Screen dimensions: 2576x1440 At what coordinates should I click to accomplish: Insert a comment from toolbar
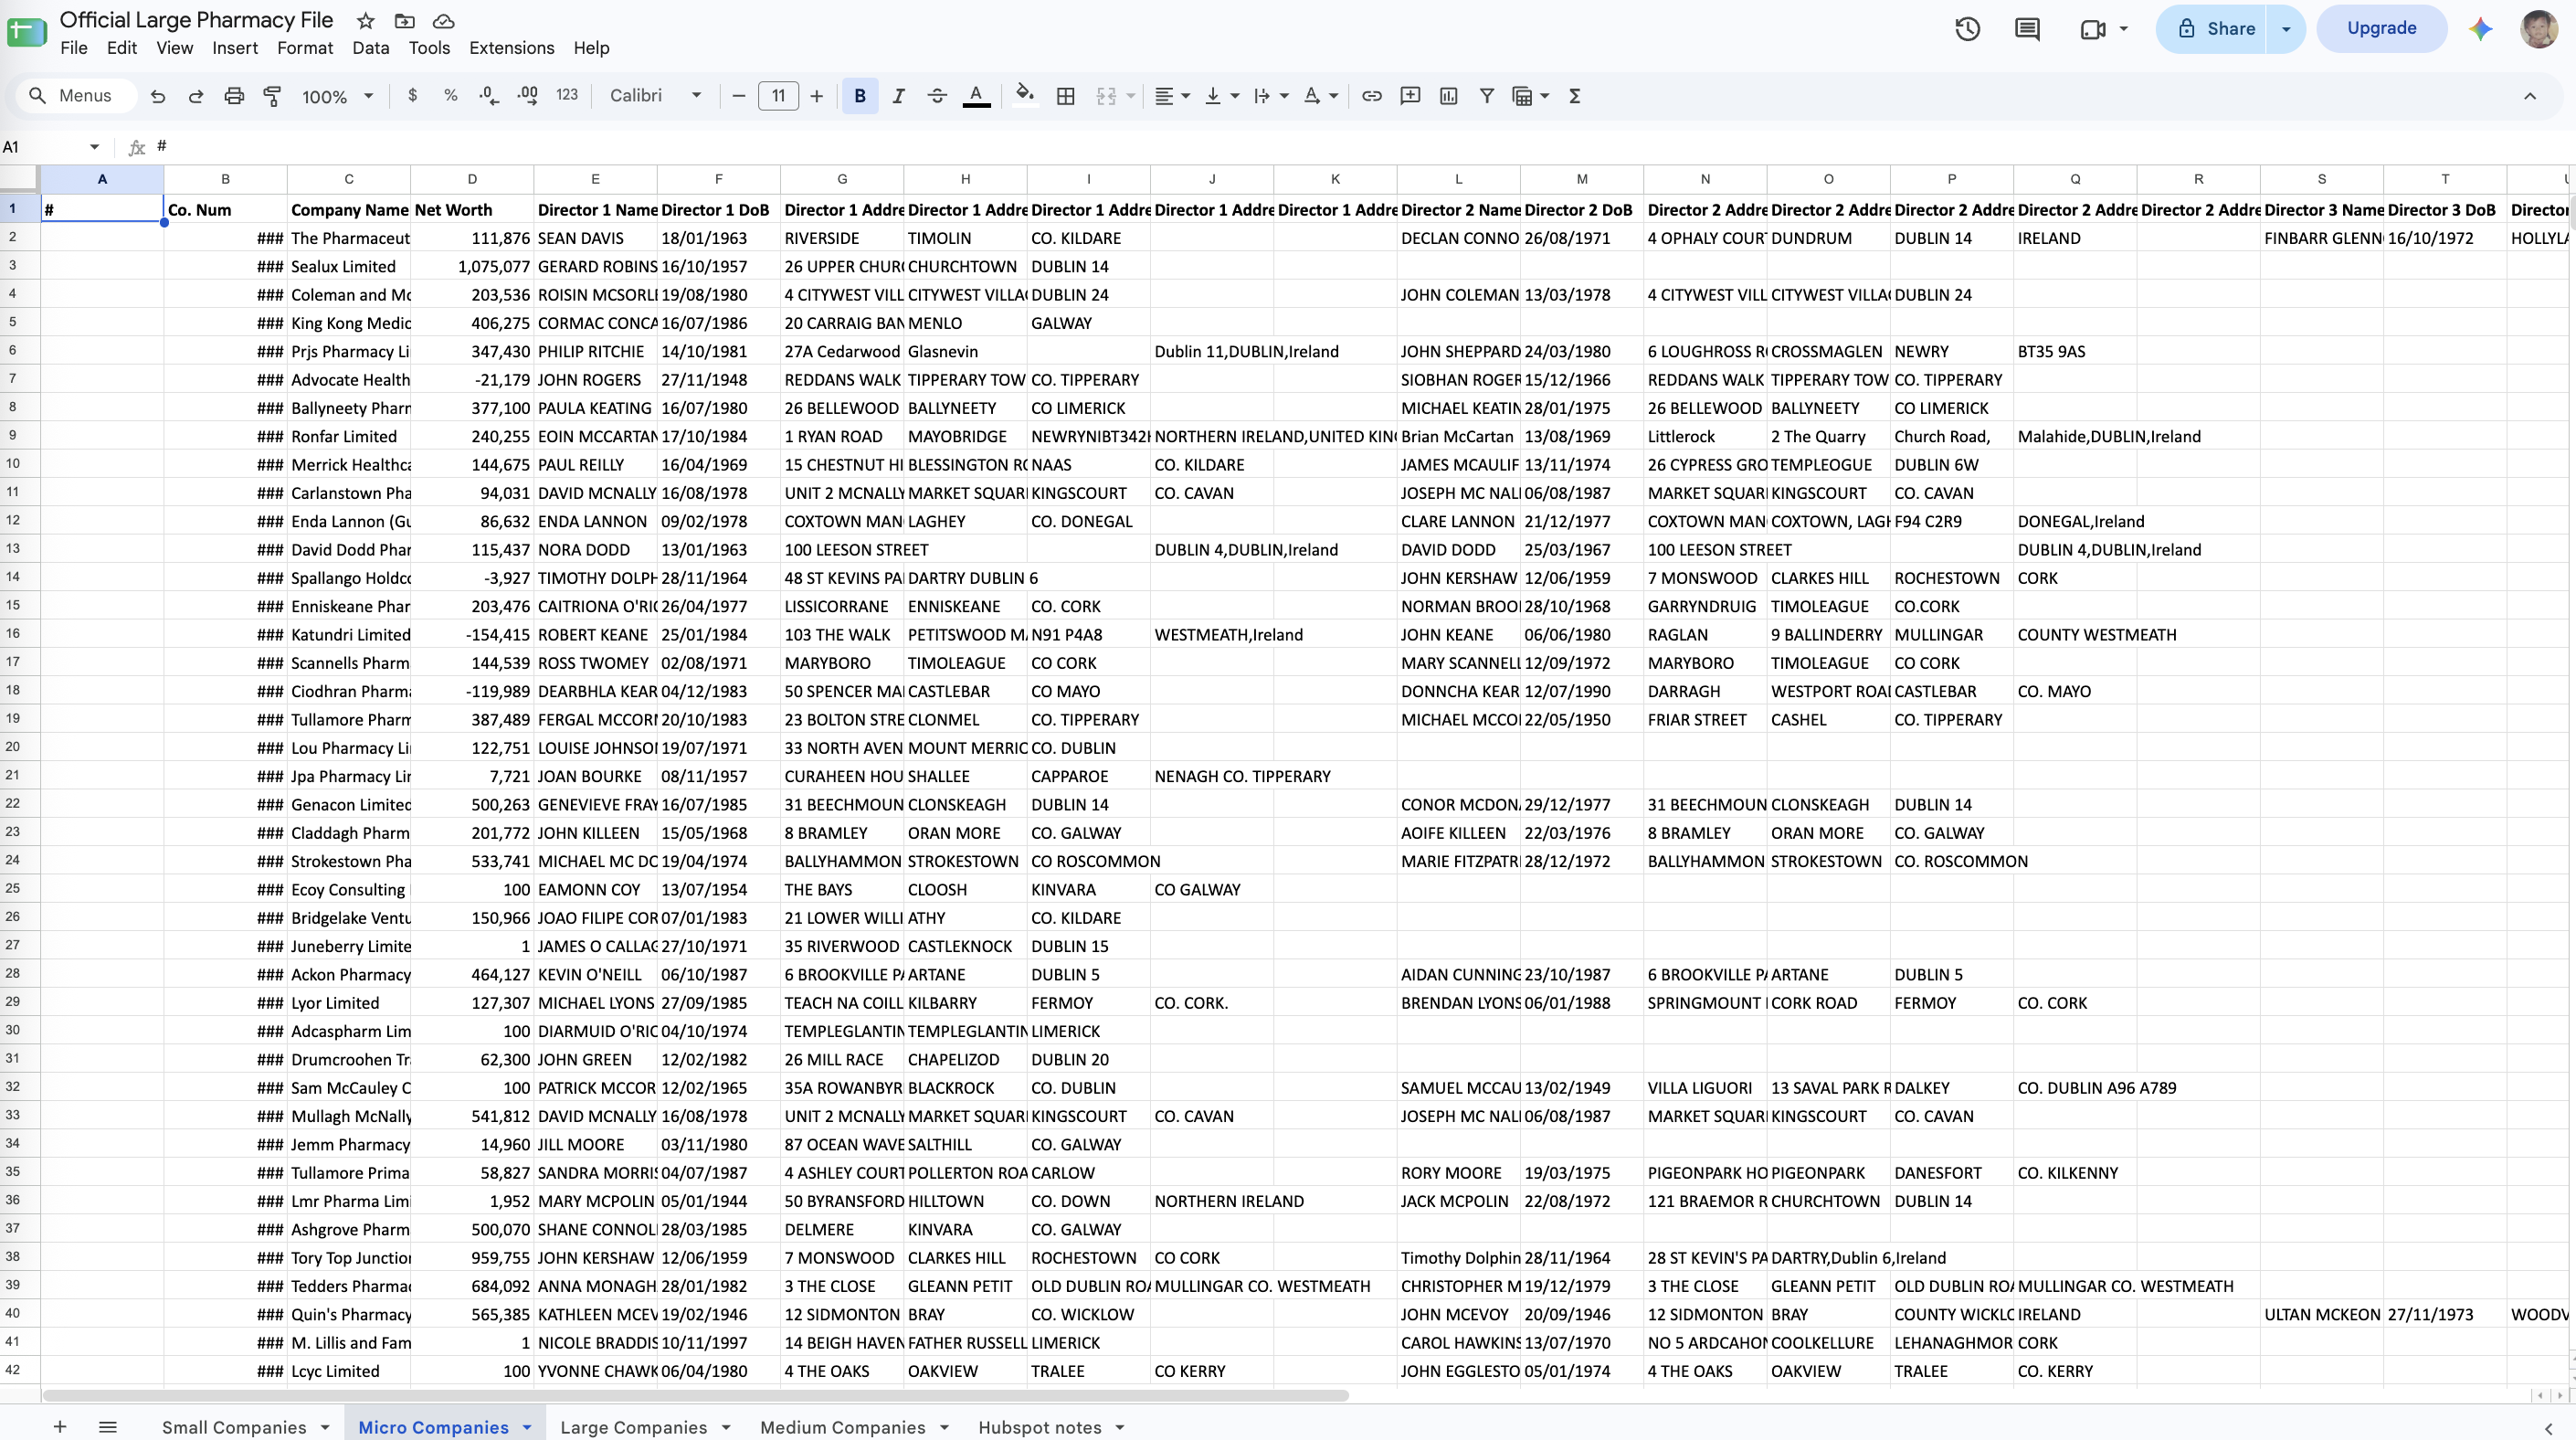(x=1410, y=96)
